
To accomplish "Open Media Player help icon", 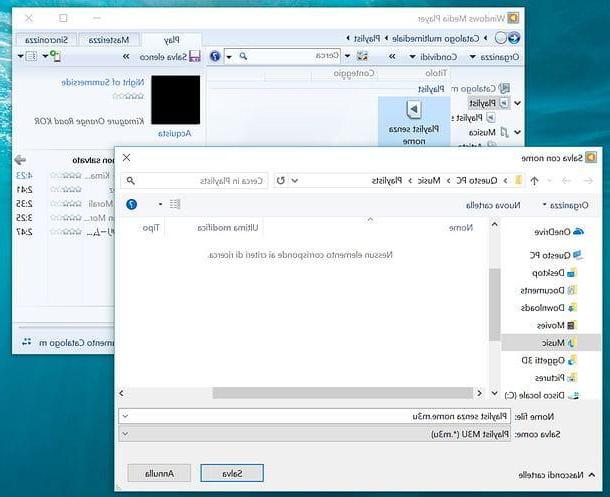I will point(215,56).
